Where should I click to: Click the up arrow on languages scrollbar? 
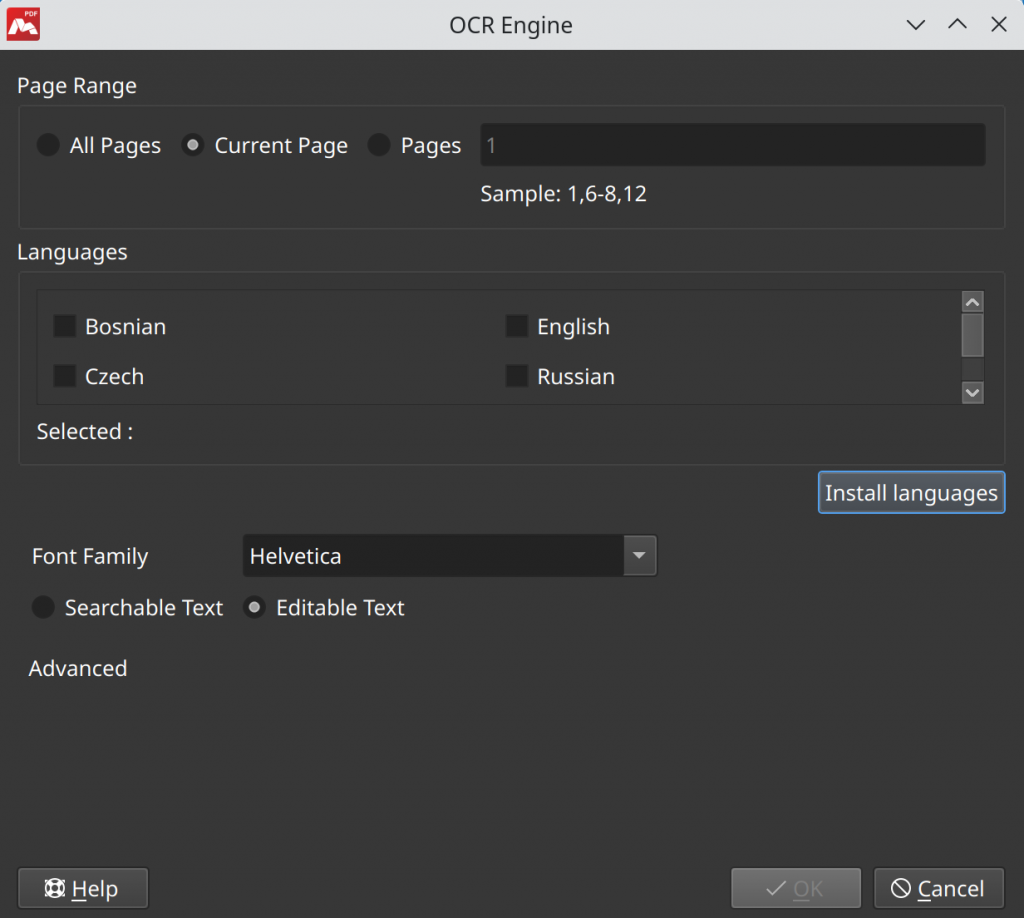pyautogui.click(x=971, y=301)
